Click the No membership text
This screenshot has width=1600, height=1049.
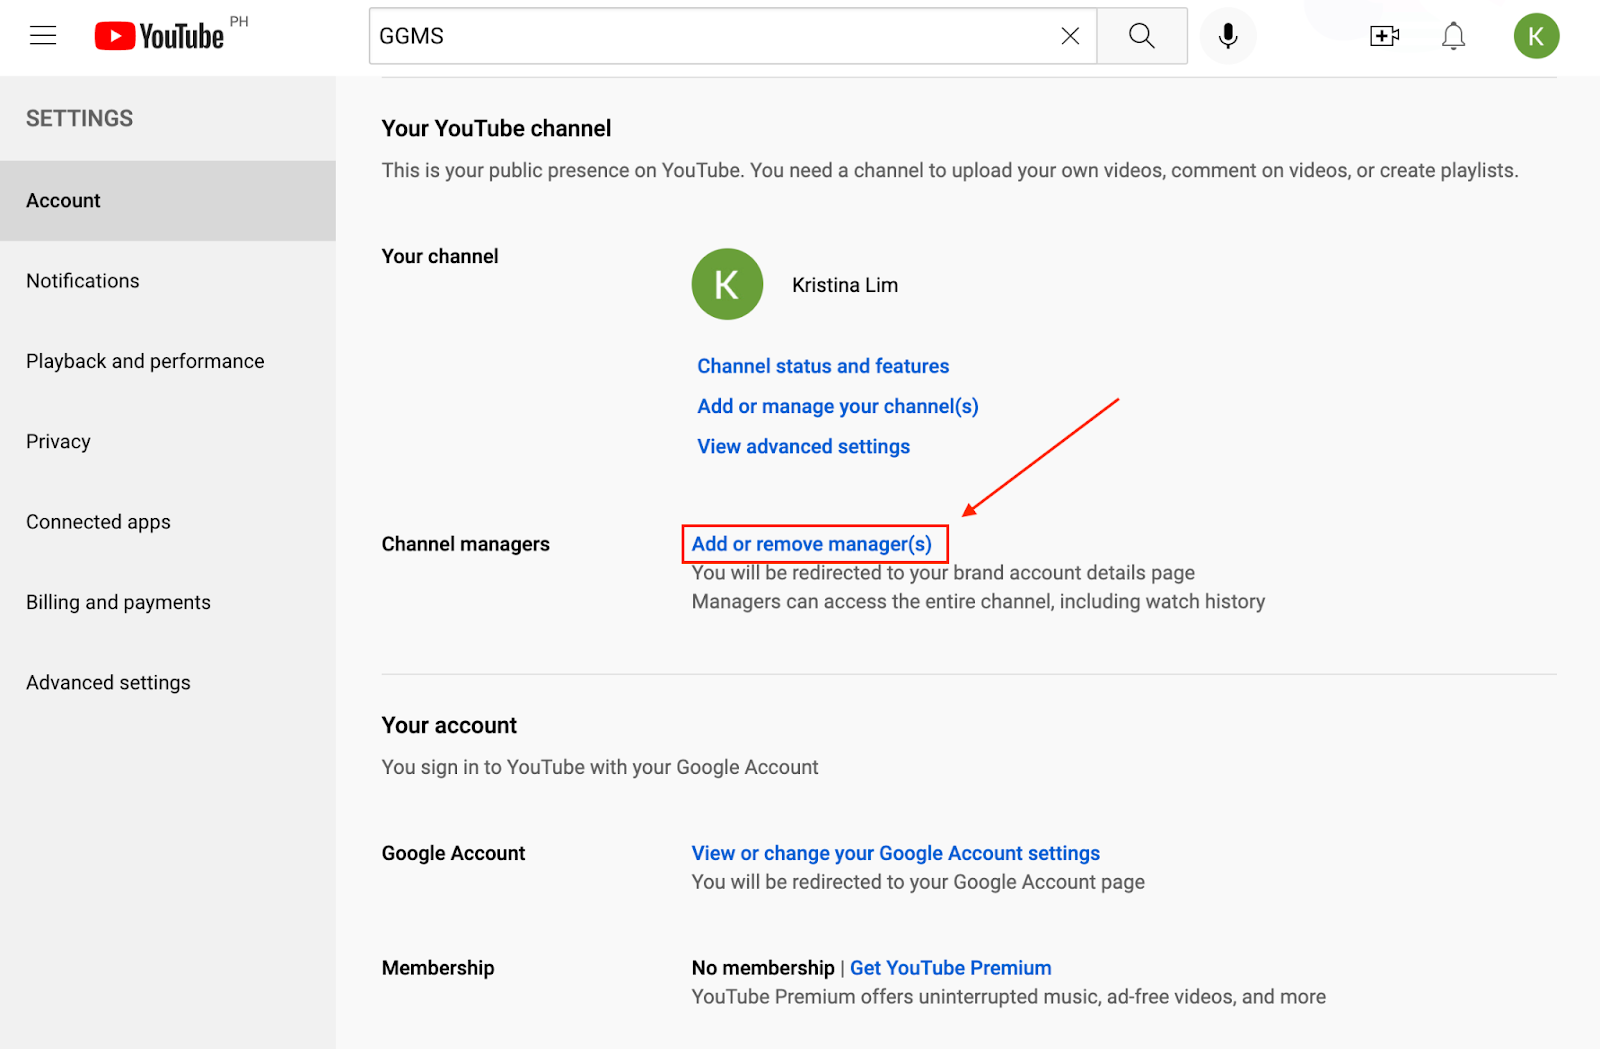pyautogui.click(x=763, y=968)
